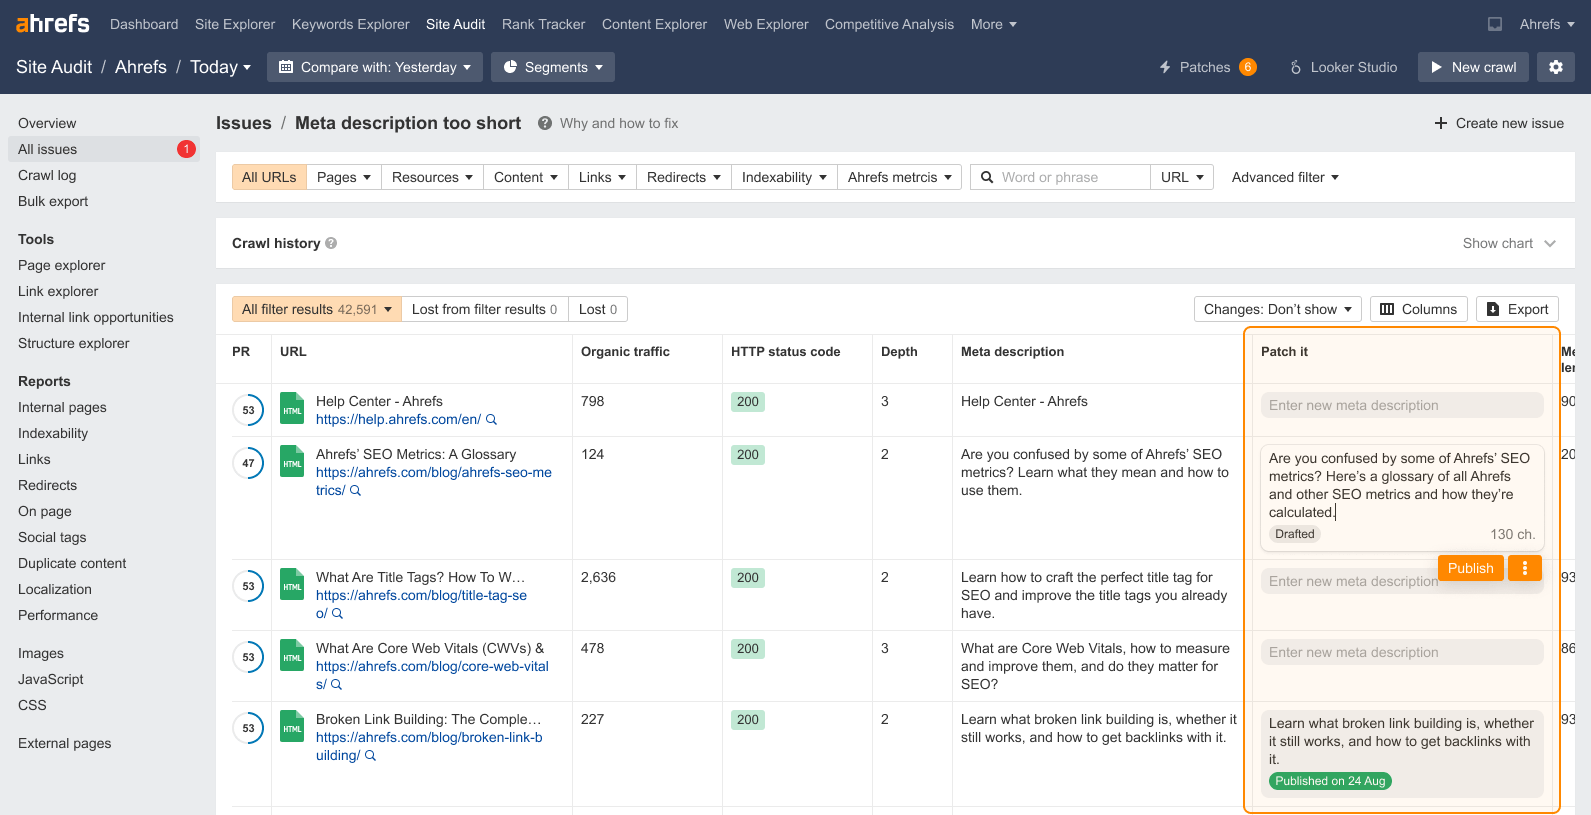Screen dimensions: 1591x815
Task: Click the orange Patches count badge
Action: 1248,67
